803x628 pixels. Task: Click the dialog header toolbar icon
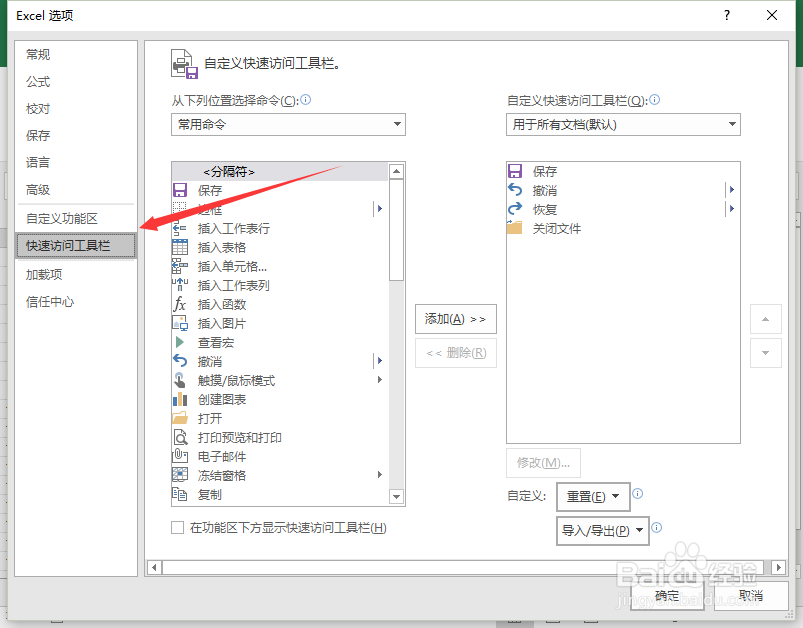tap(184, 64)
